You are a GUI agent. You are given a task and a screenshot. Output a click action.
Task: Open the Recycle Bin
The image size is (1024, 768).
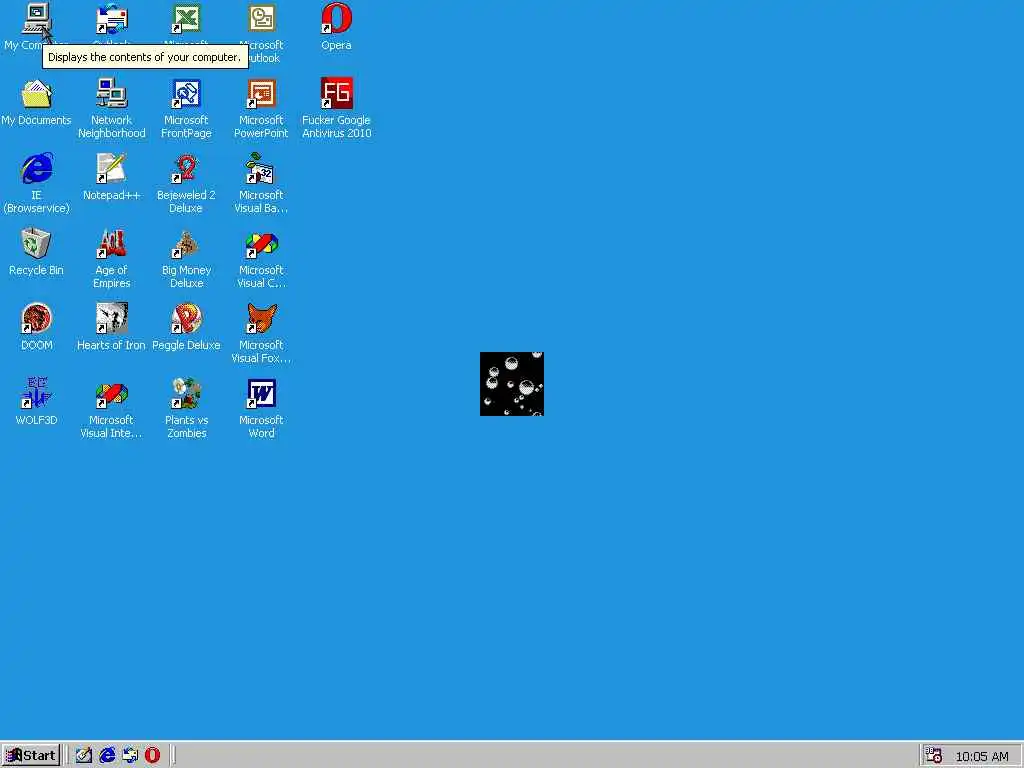coord(37,244)
